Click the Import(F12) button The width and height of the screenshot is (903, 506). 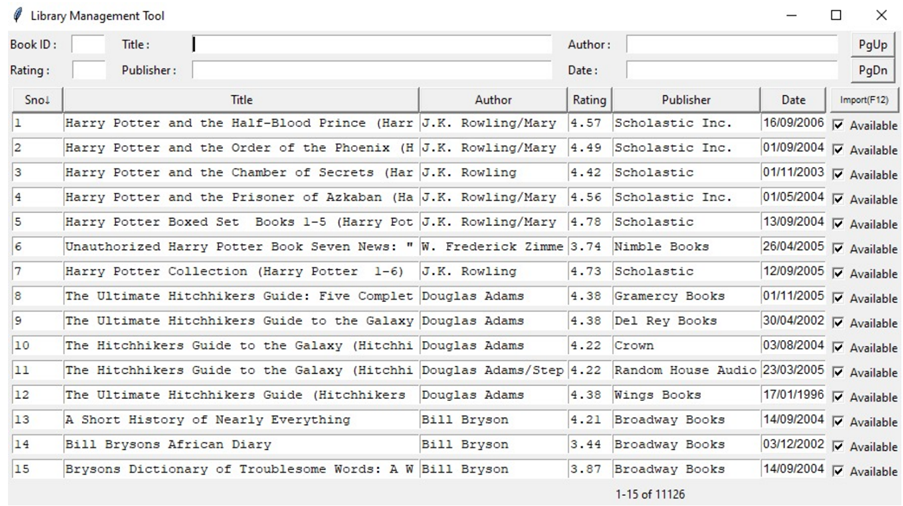[864, 100]
